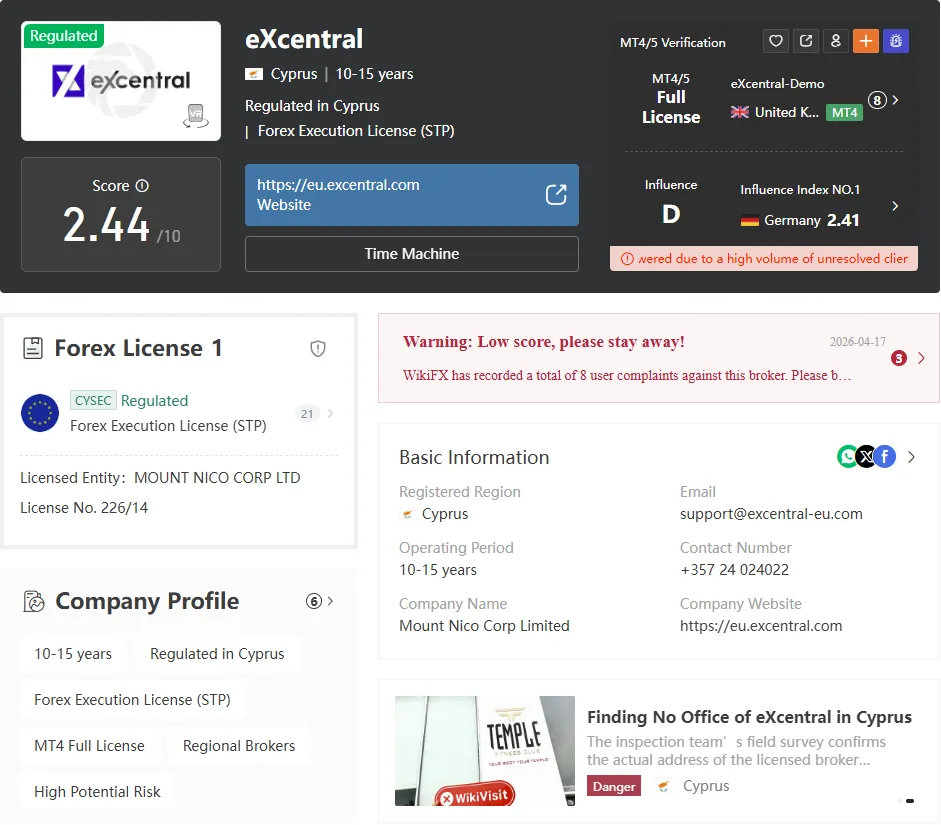Click the eXcentral logo image
The height and width of the screenshot is (825, 941).
click(121, 81)
